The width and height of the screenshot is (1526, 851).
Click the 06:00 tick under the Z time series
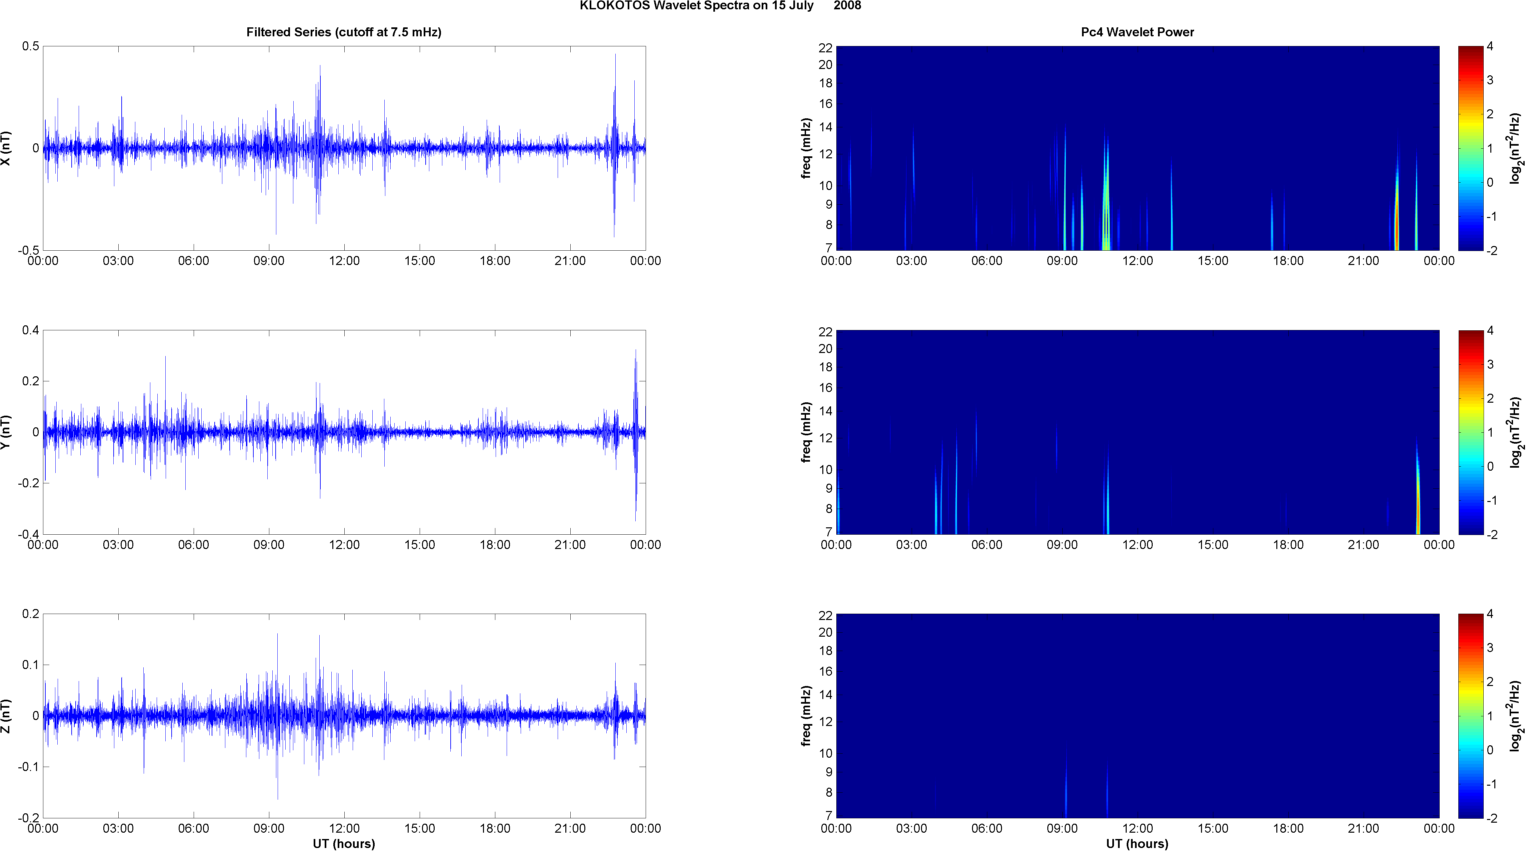tap(193, 828)
